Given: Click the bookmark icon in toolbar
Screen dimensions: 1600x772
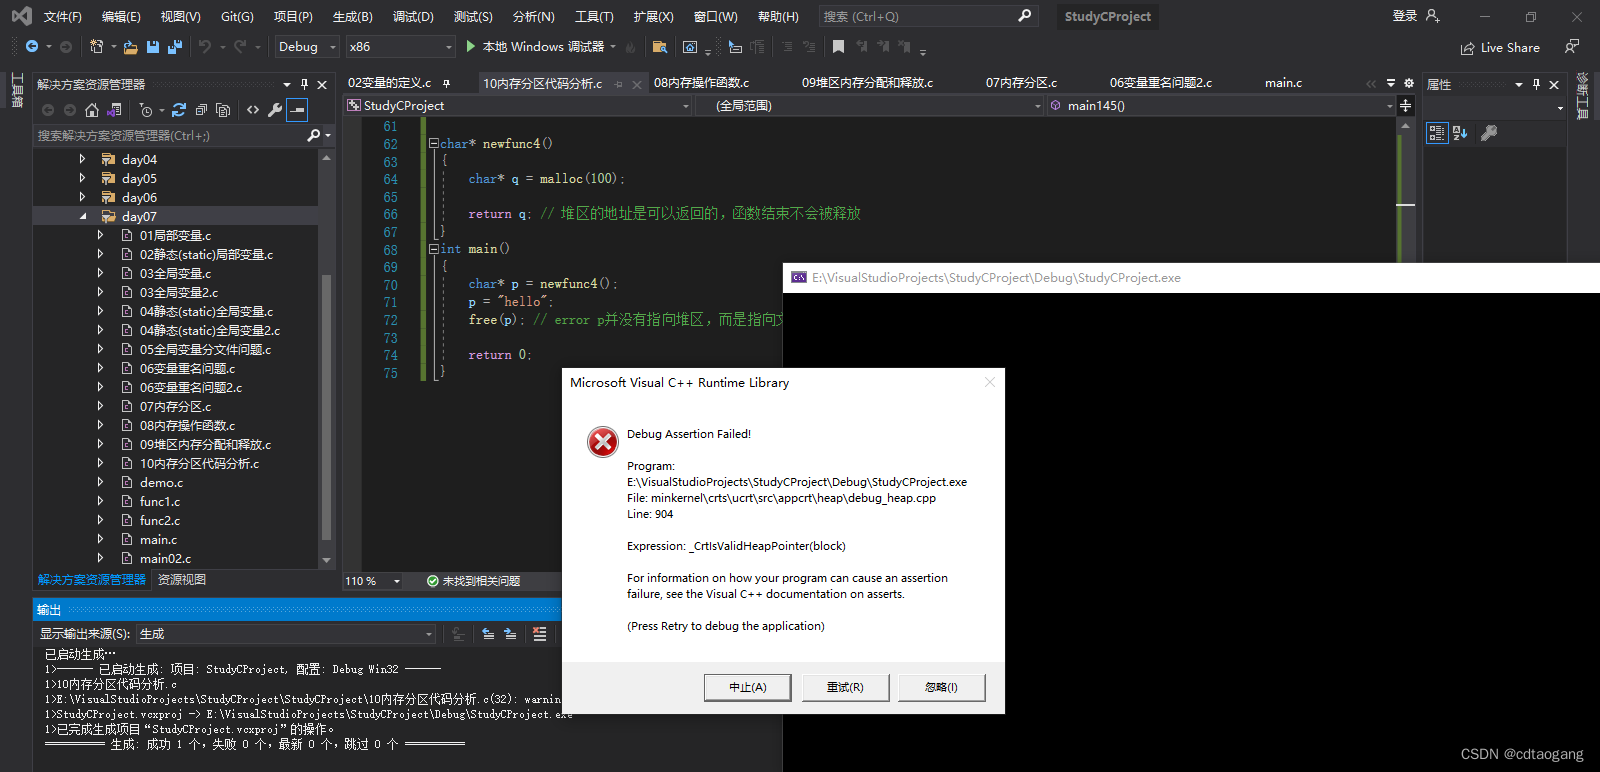Looking at the screenshot, I should [x=838, y=47].
